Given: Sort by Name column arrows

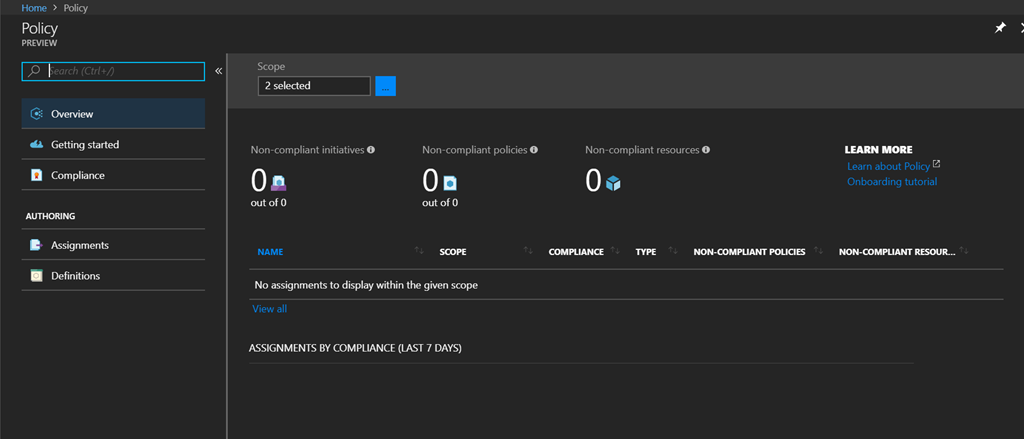Looking at the screenshot, I should [x=419, y=251].
